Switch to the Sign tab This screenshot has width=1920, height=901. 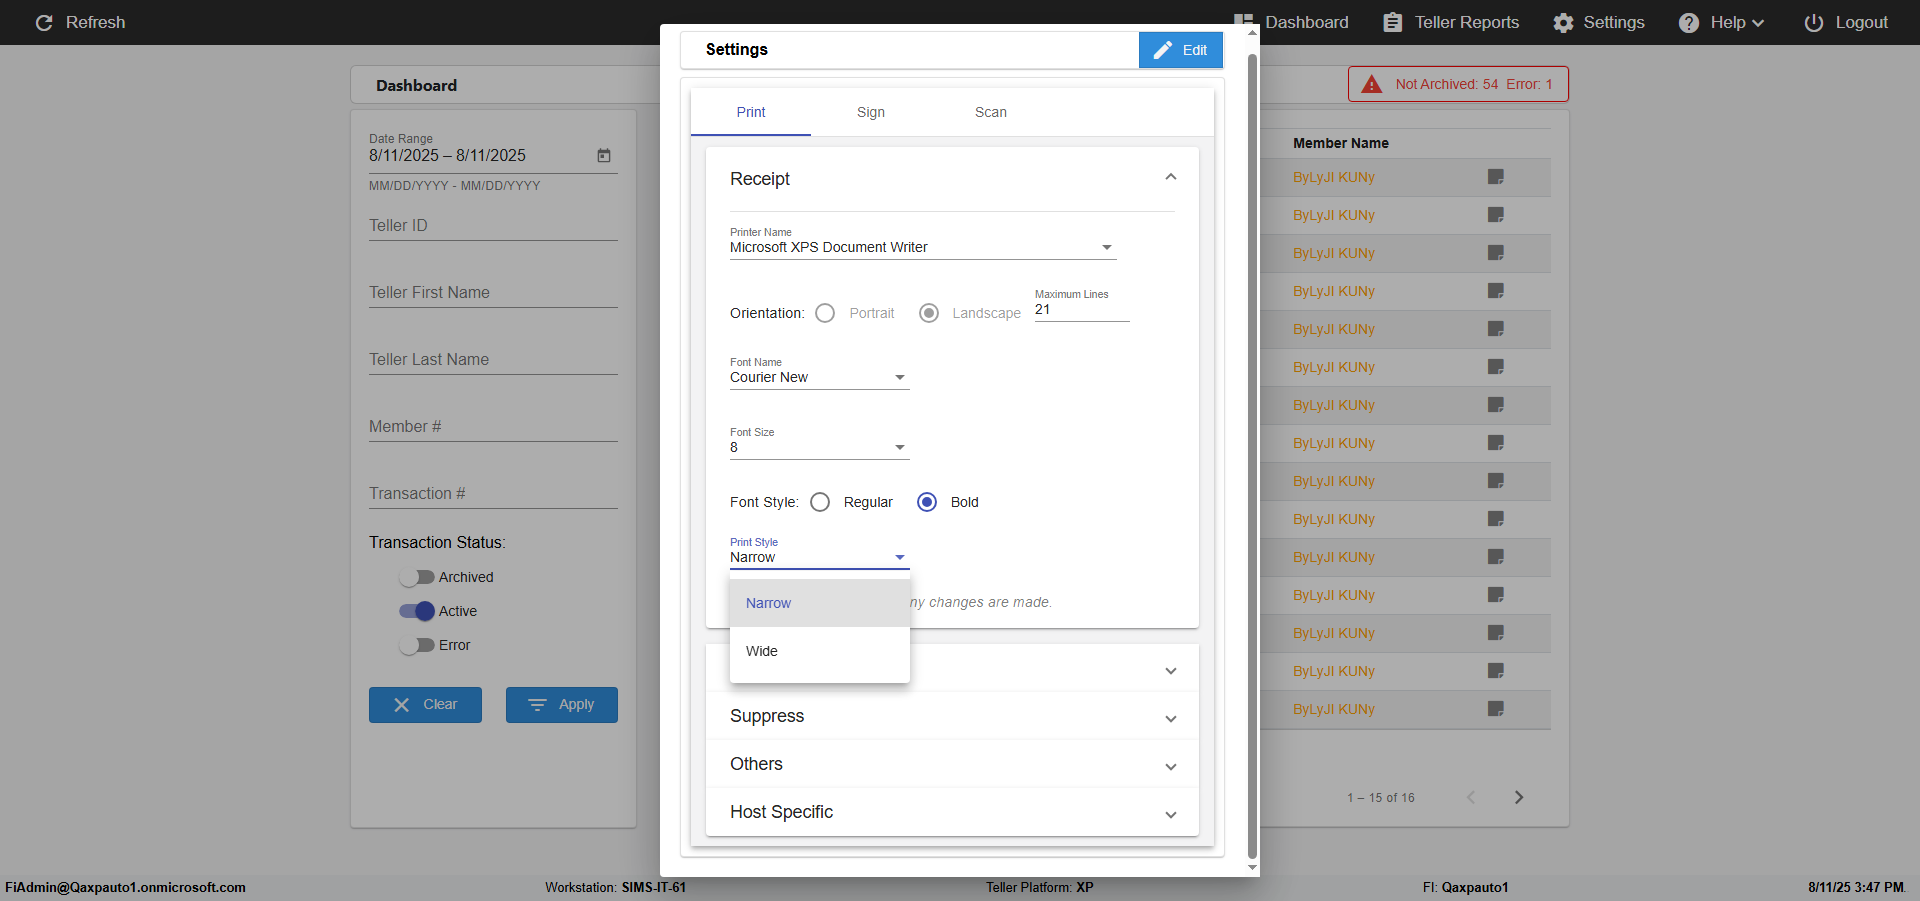pyautogui.click(x=871, y=112)
